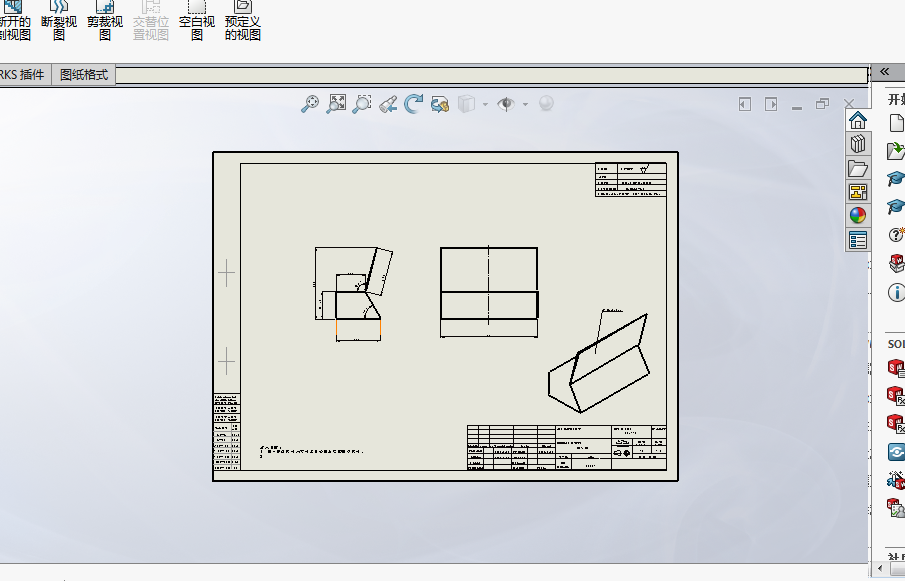Image resolution: width=905 pixels, height=581 pixels.
Task: Click the left pane split arrow button
Action: (745, 104)
